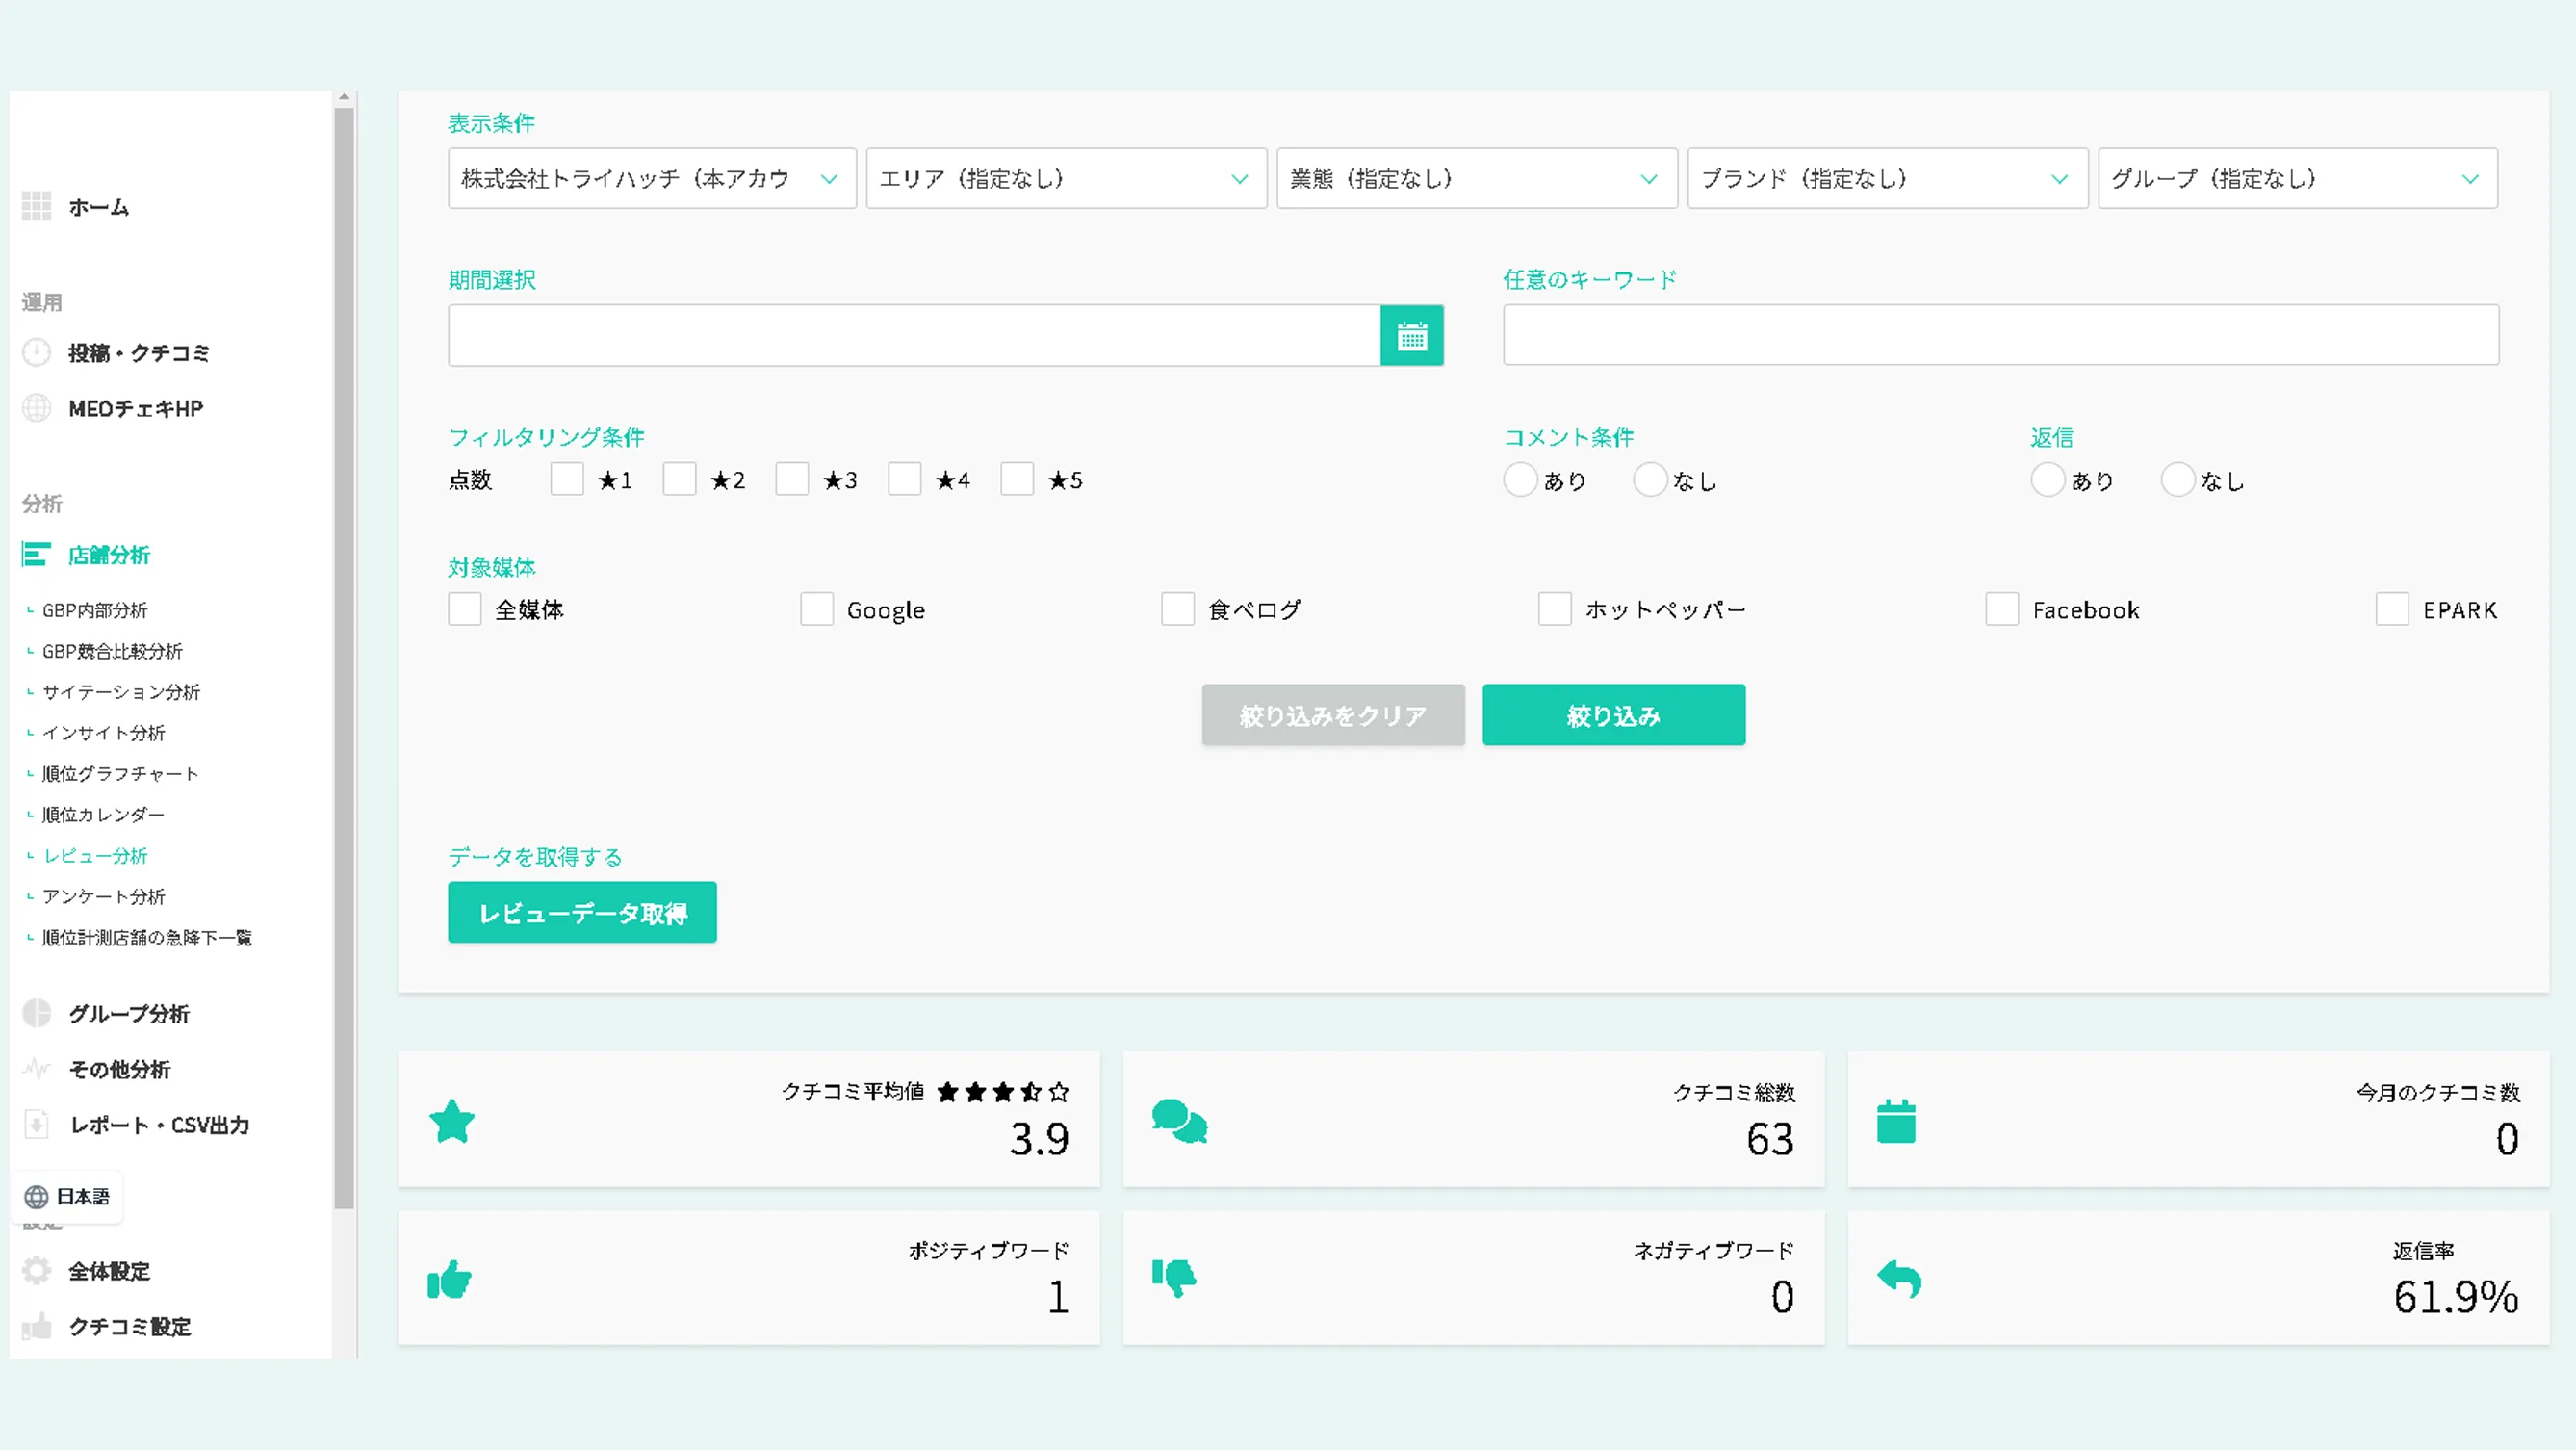Open the 株式会社トライハッチ account dropdown

pyautogui.click(x=651, y=179)
